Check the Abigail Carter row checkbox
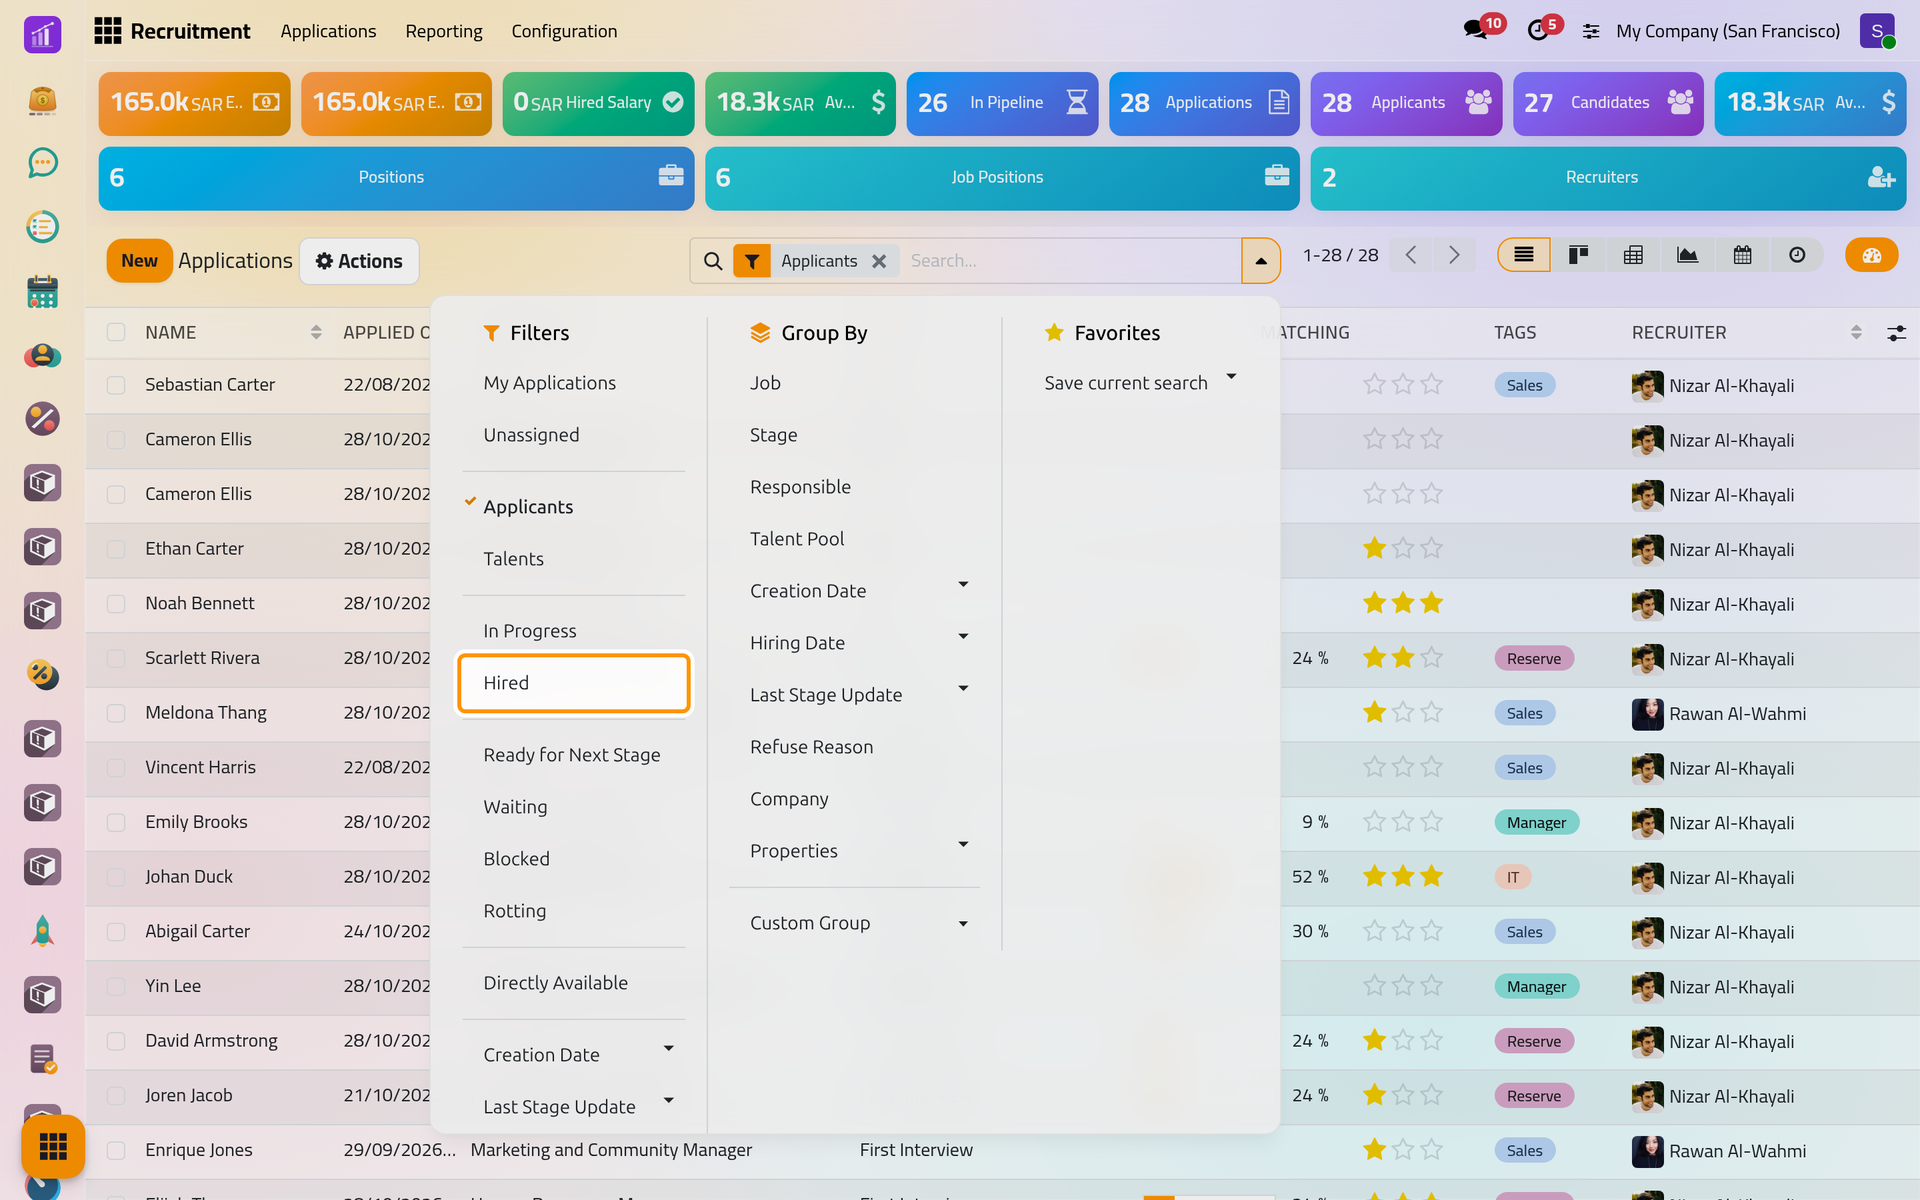Screen dimensions: 1920x1200 pyautogui.click(x=116, y=932)
